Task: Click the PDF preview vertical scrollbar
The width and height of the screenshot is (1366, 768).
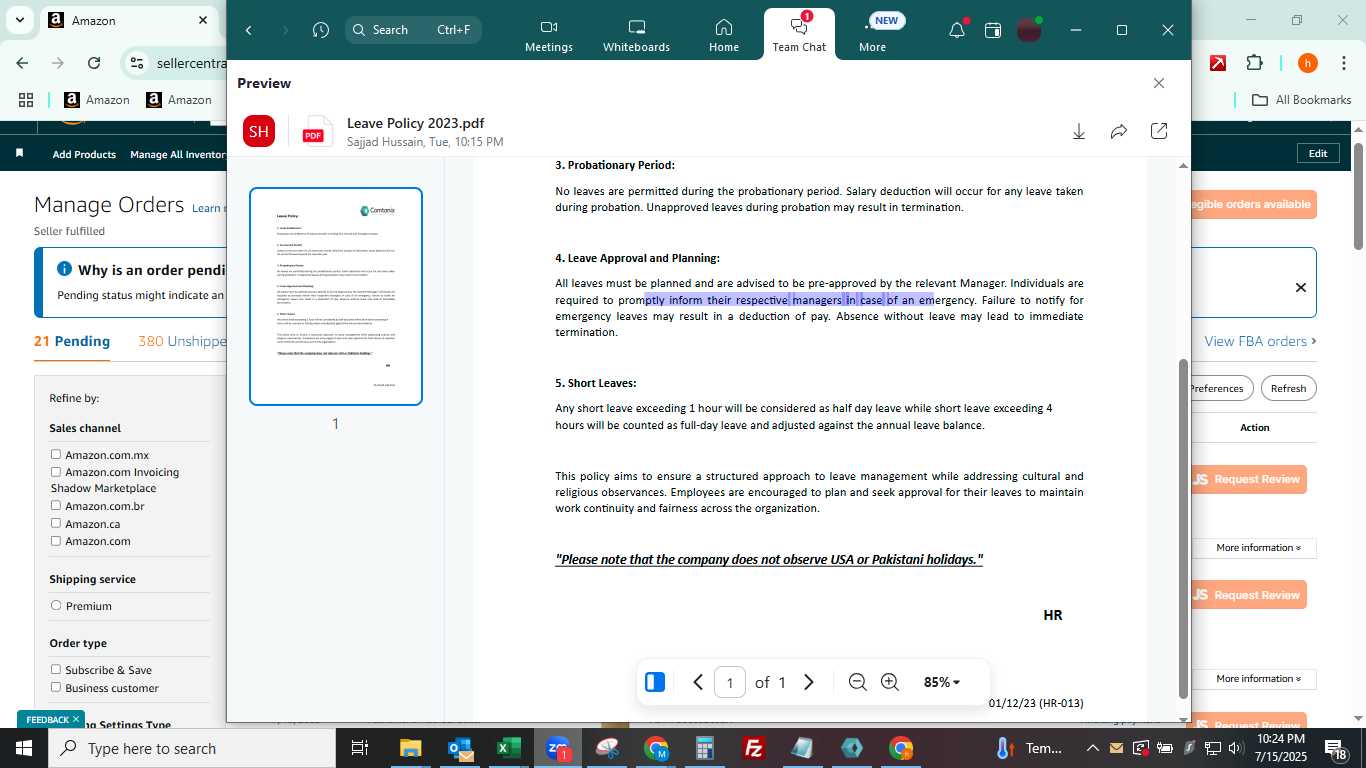Action: [x=1184, y=529]
